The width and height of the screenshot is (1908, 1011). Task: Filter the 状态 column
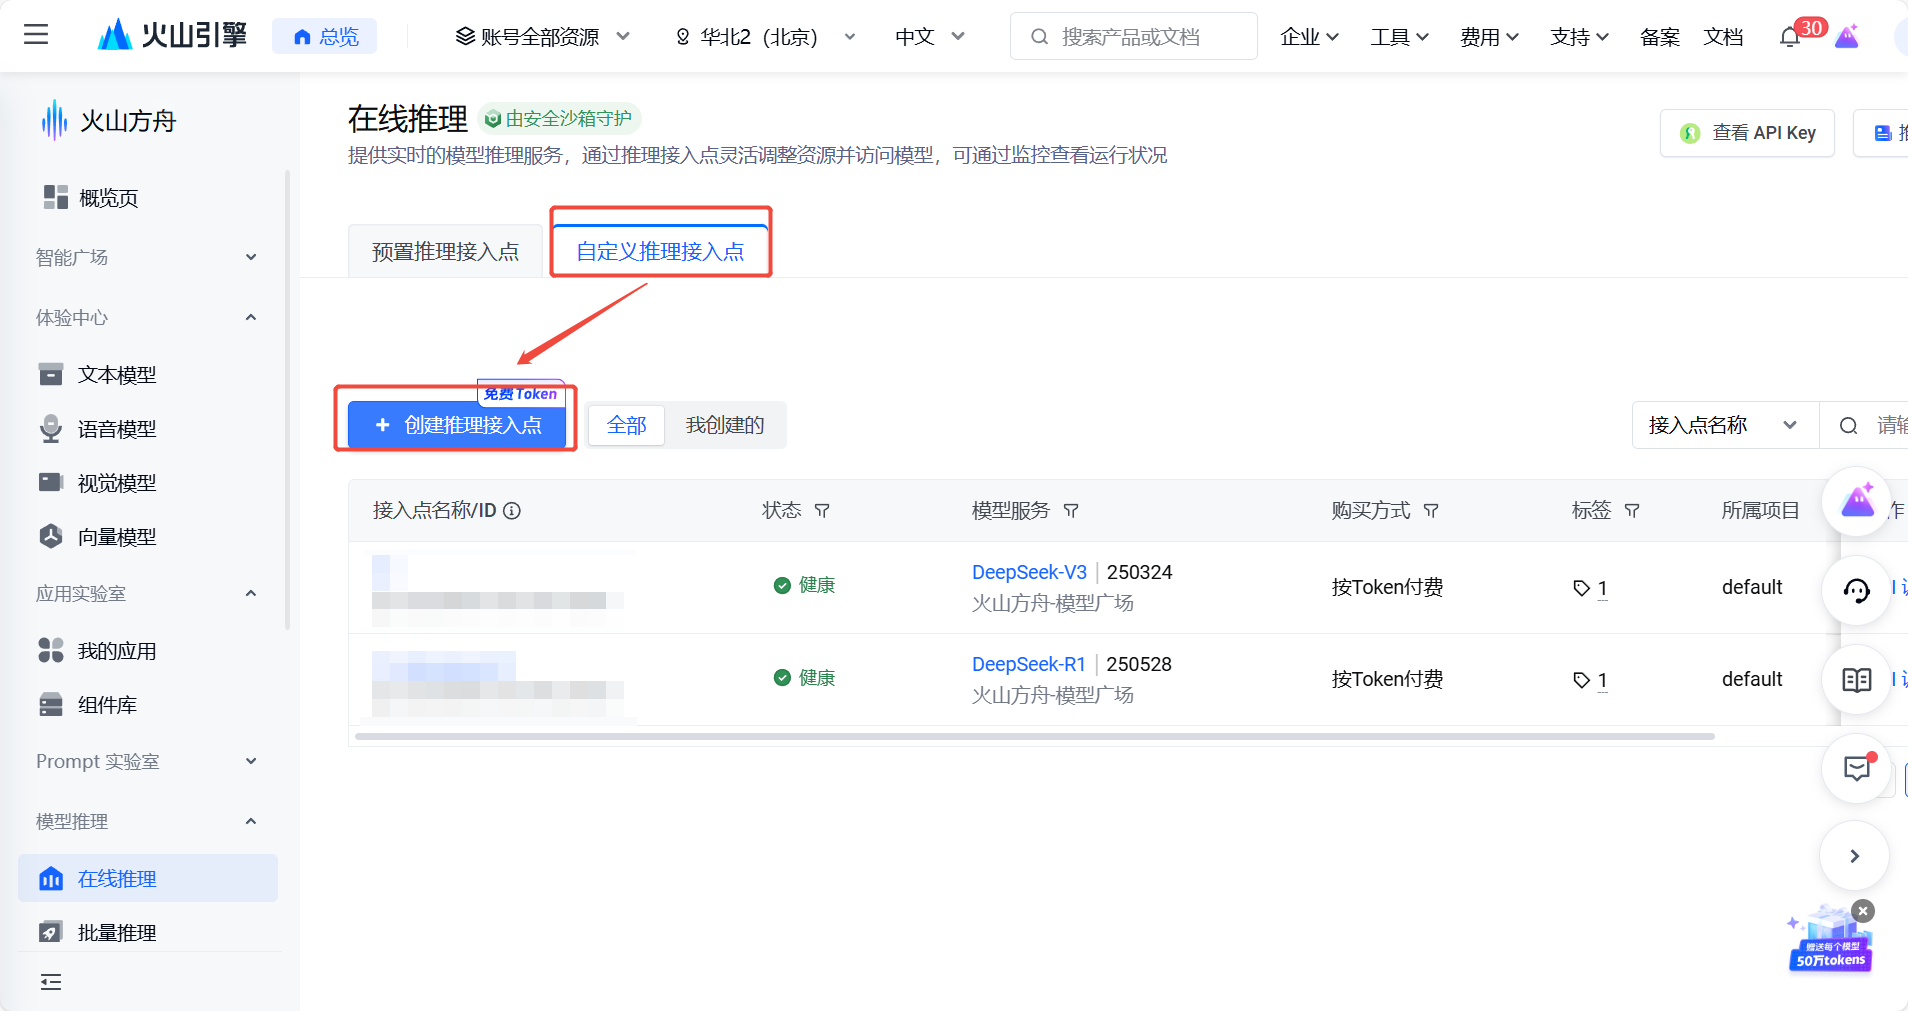click(x=822, y=511)
